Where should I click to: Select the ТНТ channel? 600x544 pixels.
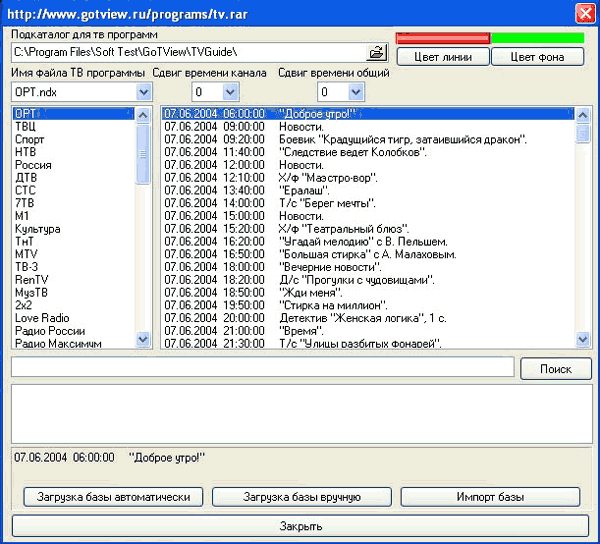click(x=73, y=241)
